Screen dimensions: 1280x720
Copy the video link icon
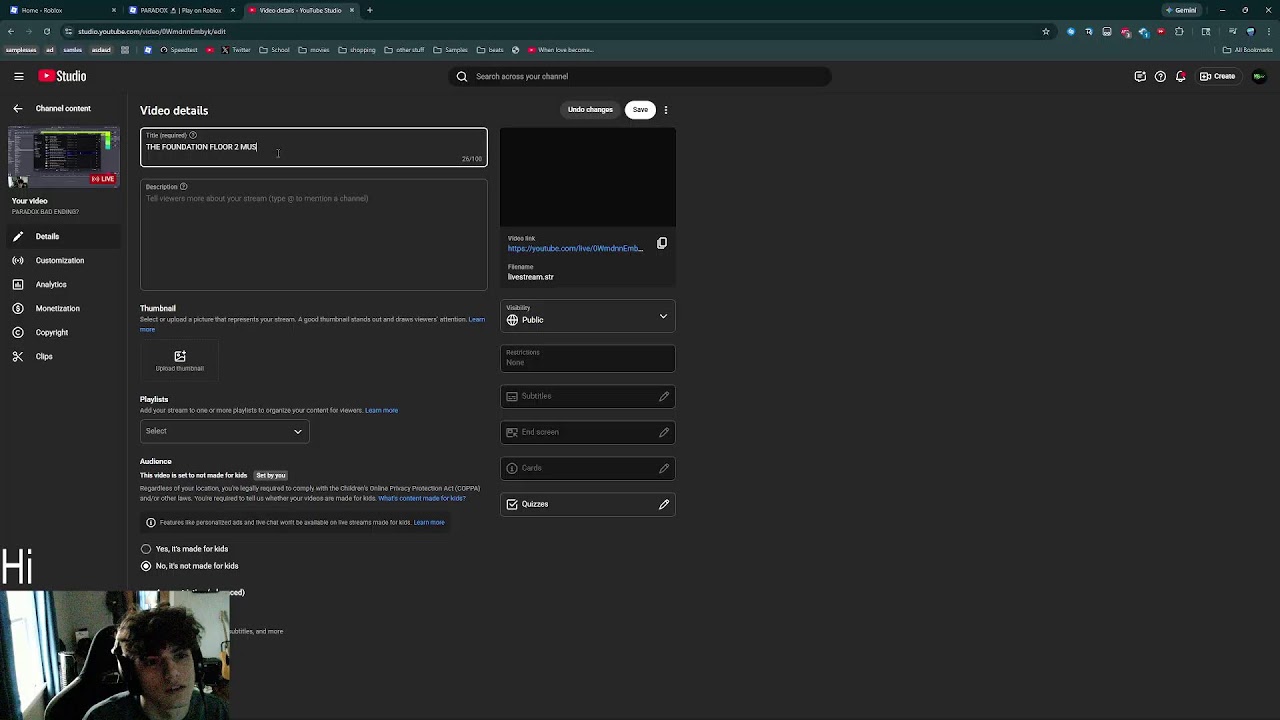(x=662, y=243)
